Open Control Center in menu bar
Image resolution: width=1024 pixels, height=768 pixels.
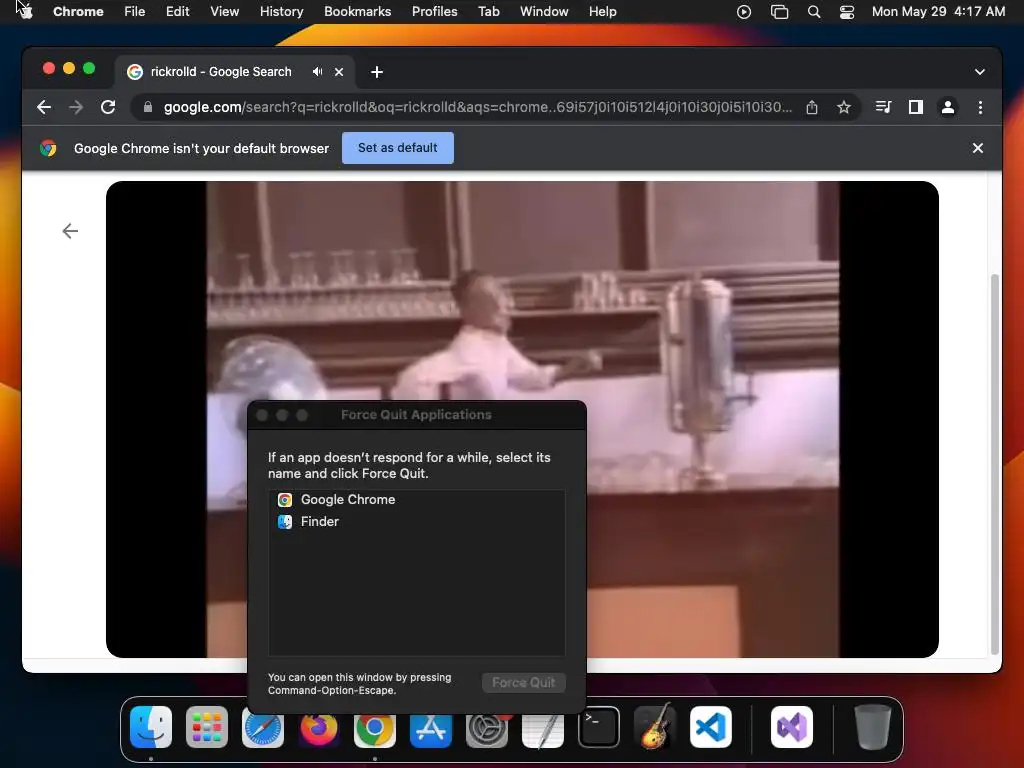(x=847, y=12)
